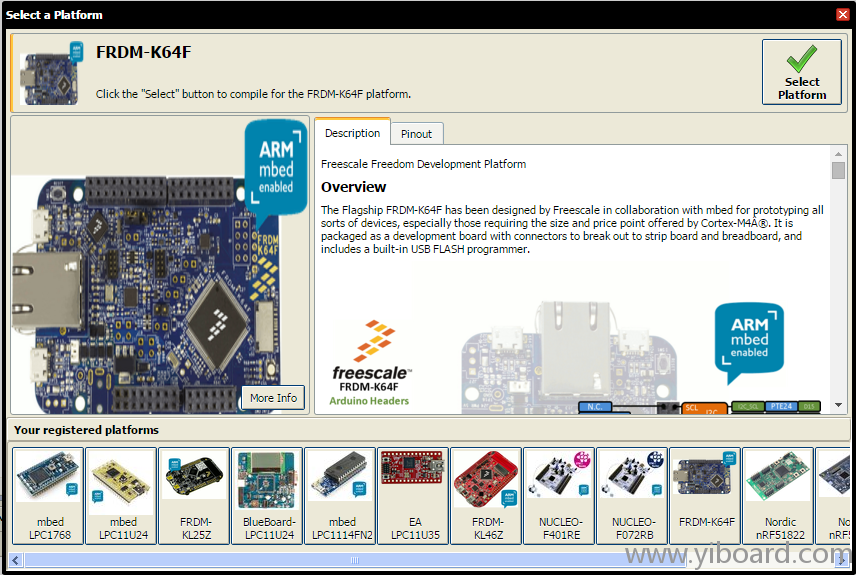Click the FRDM-K64F title heading
The image size is (856, 575).
[x=144, y=52]
